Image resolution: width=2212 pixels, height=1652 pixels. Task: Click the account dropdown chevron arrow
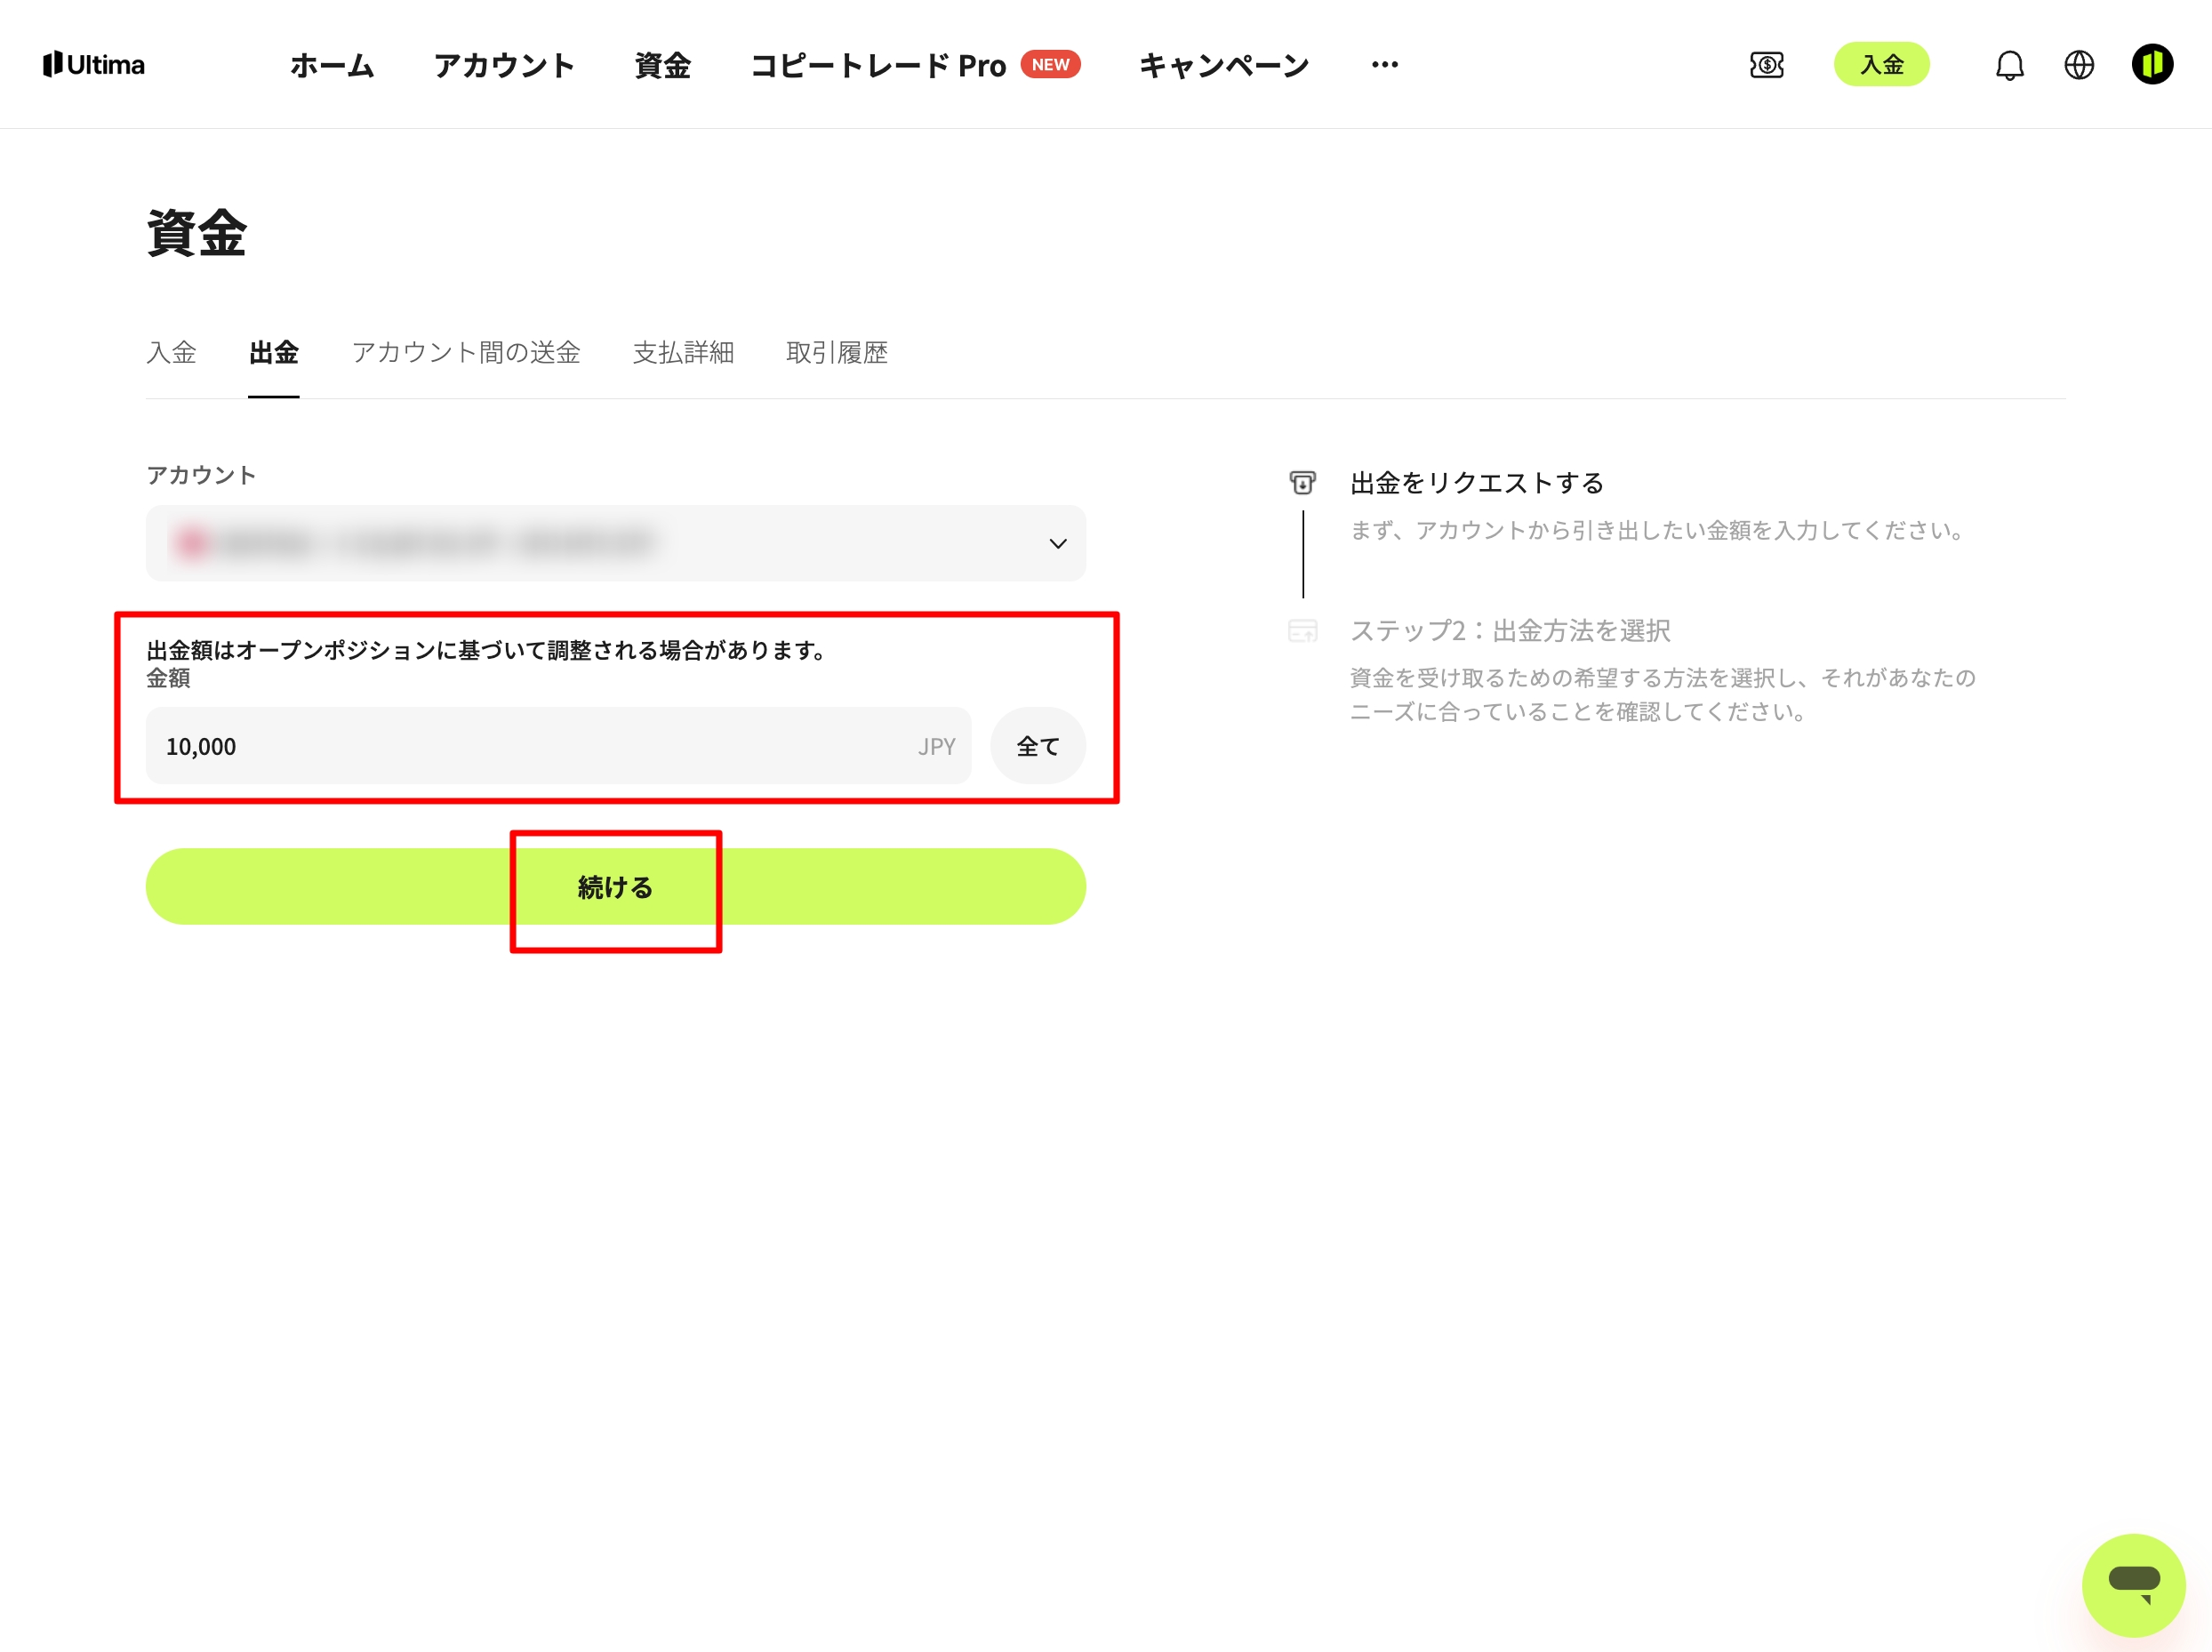coord(1058,544)
